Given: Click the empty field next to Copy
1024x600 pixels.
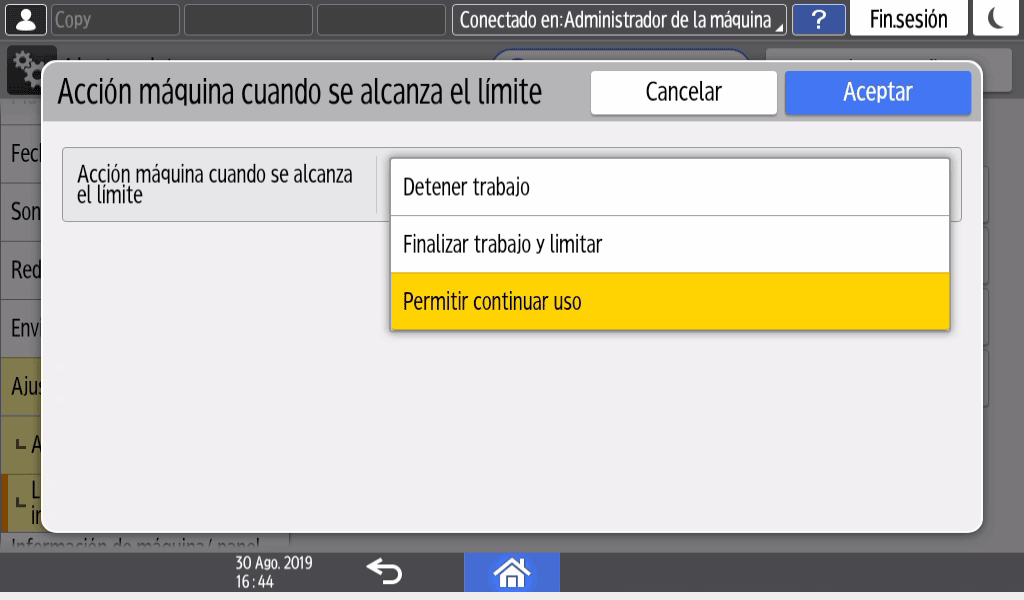Looking at the screenshot, I should coord(248,19).
